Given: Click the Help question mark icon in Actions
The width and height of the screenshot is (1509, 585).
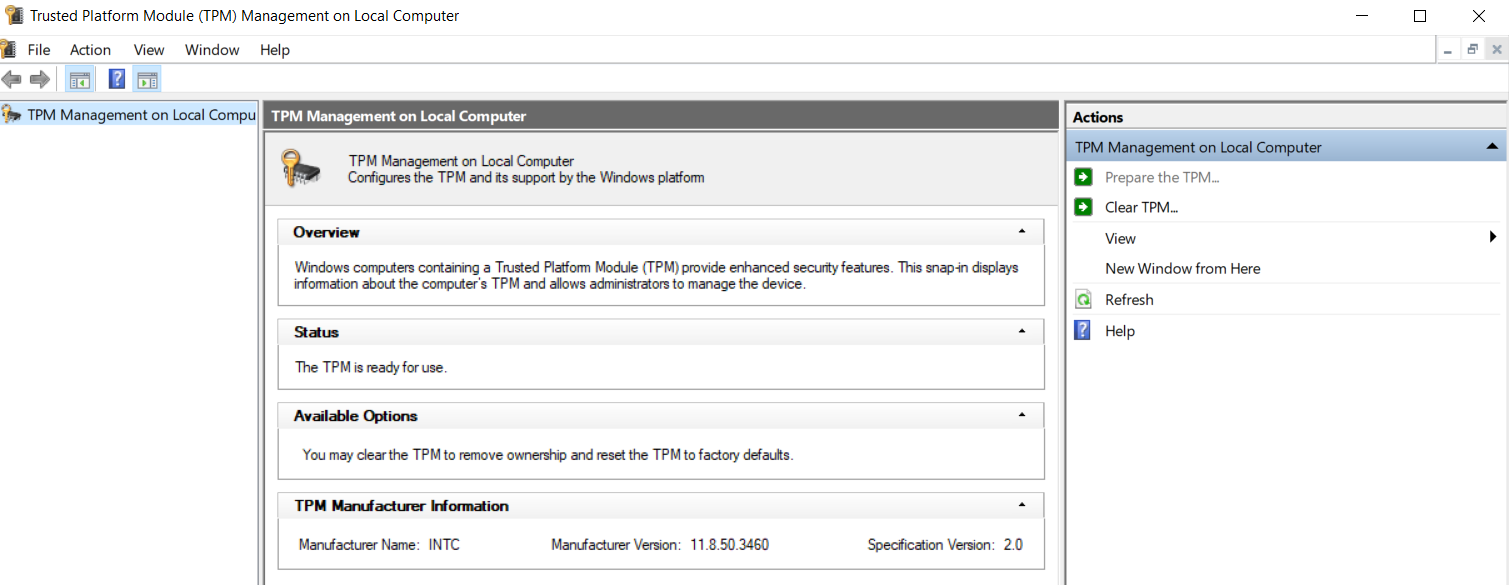Looking at the screenshot, I should pos(1083,330).
